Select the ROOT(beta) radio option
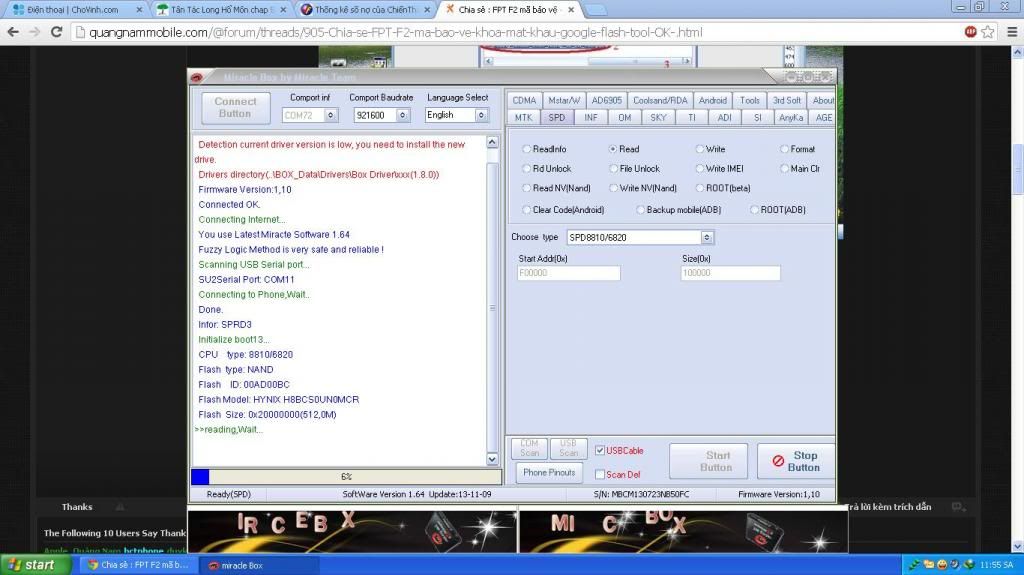The image size is (1024, 575). point(699,188)
